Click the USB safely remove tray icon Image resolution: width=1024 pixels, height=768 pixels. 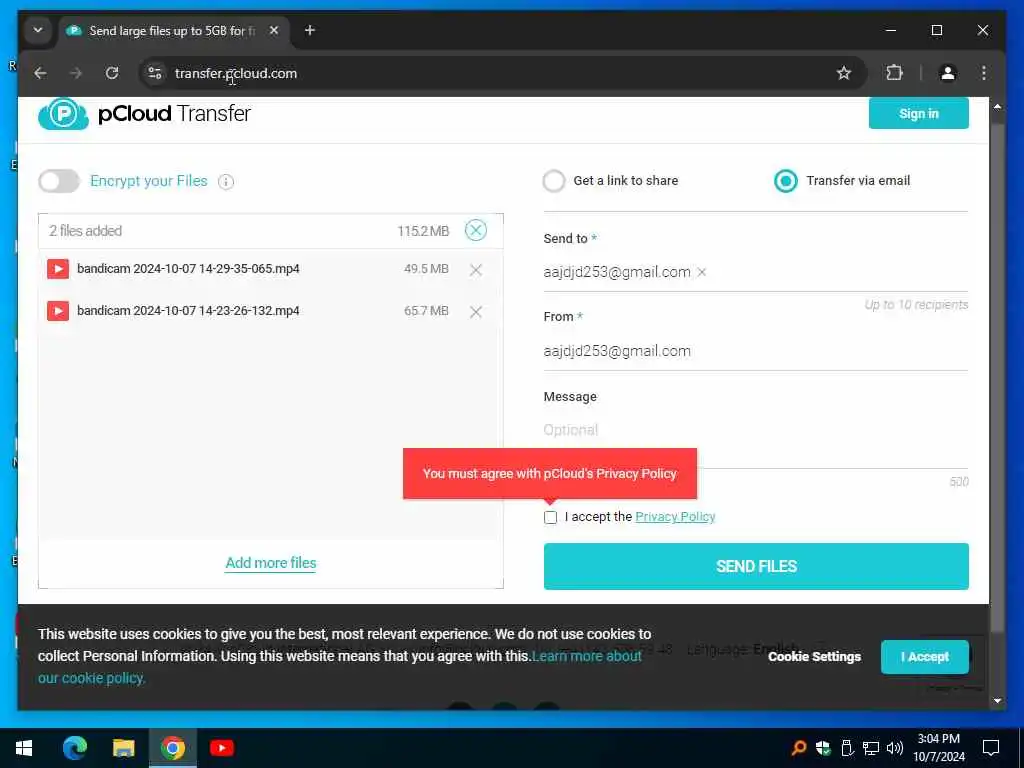847,748
